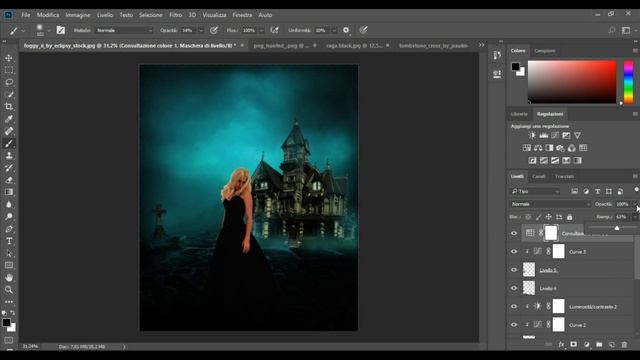Add a Photo Filter adjustment
Screen dimensions: 640x360
point(560,148)
